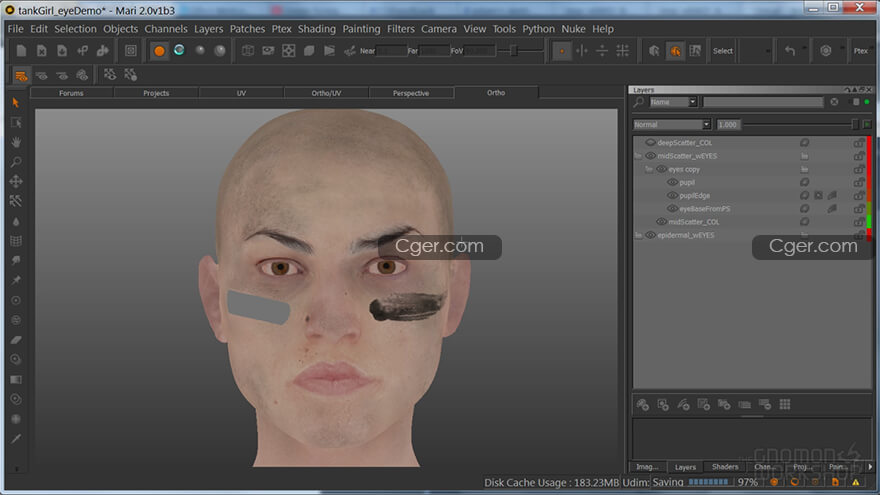Viewport: 880px width, 495px height.
Task: Toggle visibility of epidermal_wEYES group
Action: pos(650,235)
